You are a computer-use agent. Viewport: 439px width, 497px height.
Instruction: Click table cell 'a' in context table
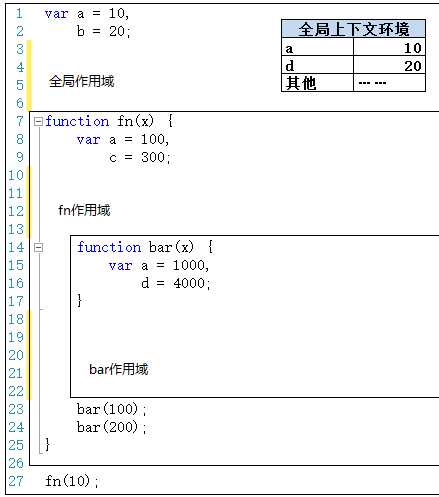(x=317, y=47)
